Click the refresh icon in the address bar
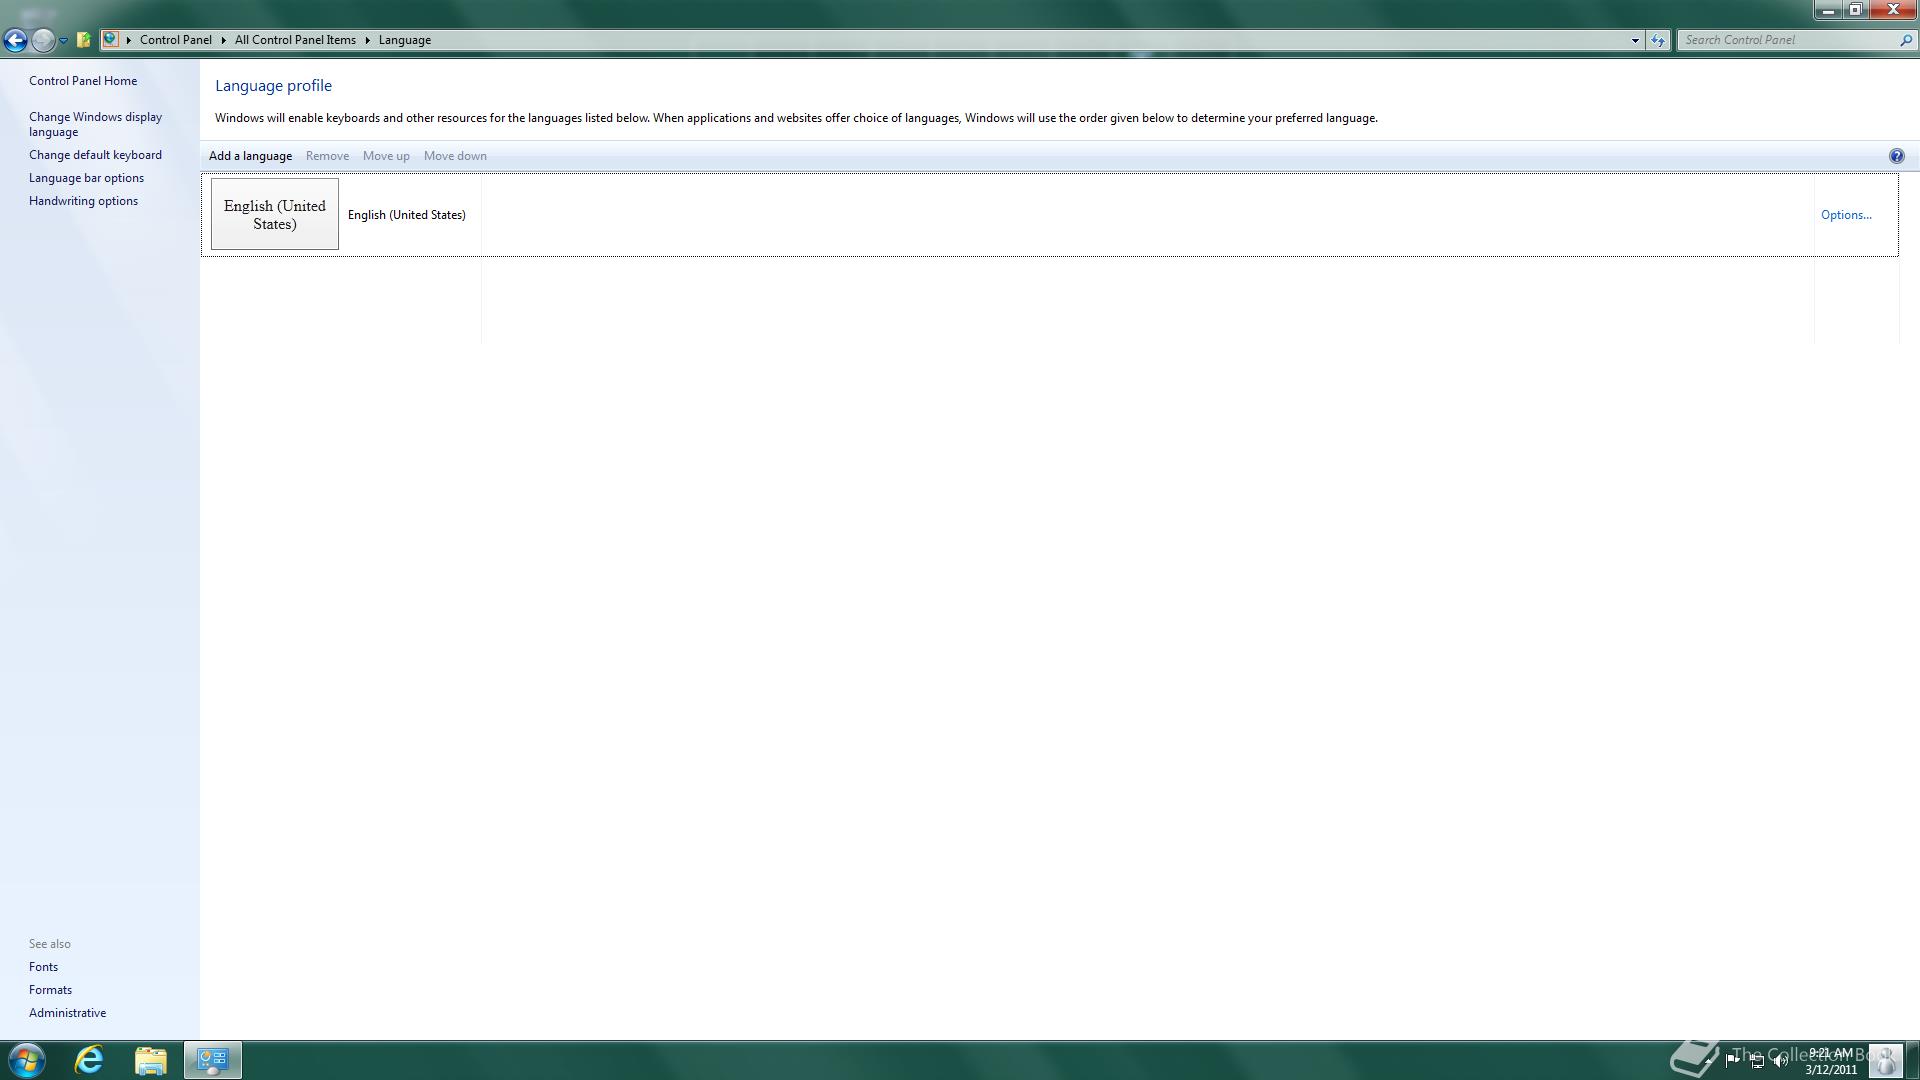This screenshot has height=1080, width=1920. [x=1657, y=40]
